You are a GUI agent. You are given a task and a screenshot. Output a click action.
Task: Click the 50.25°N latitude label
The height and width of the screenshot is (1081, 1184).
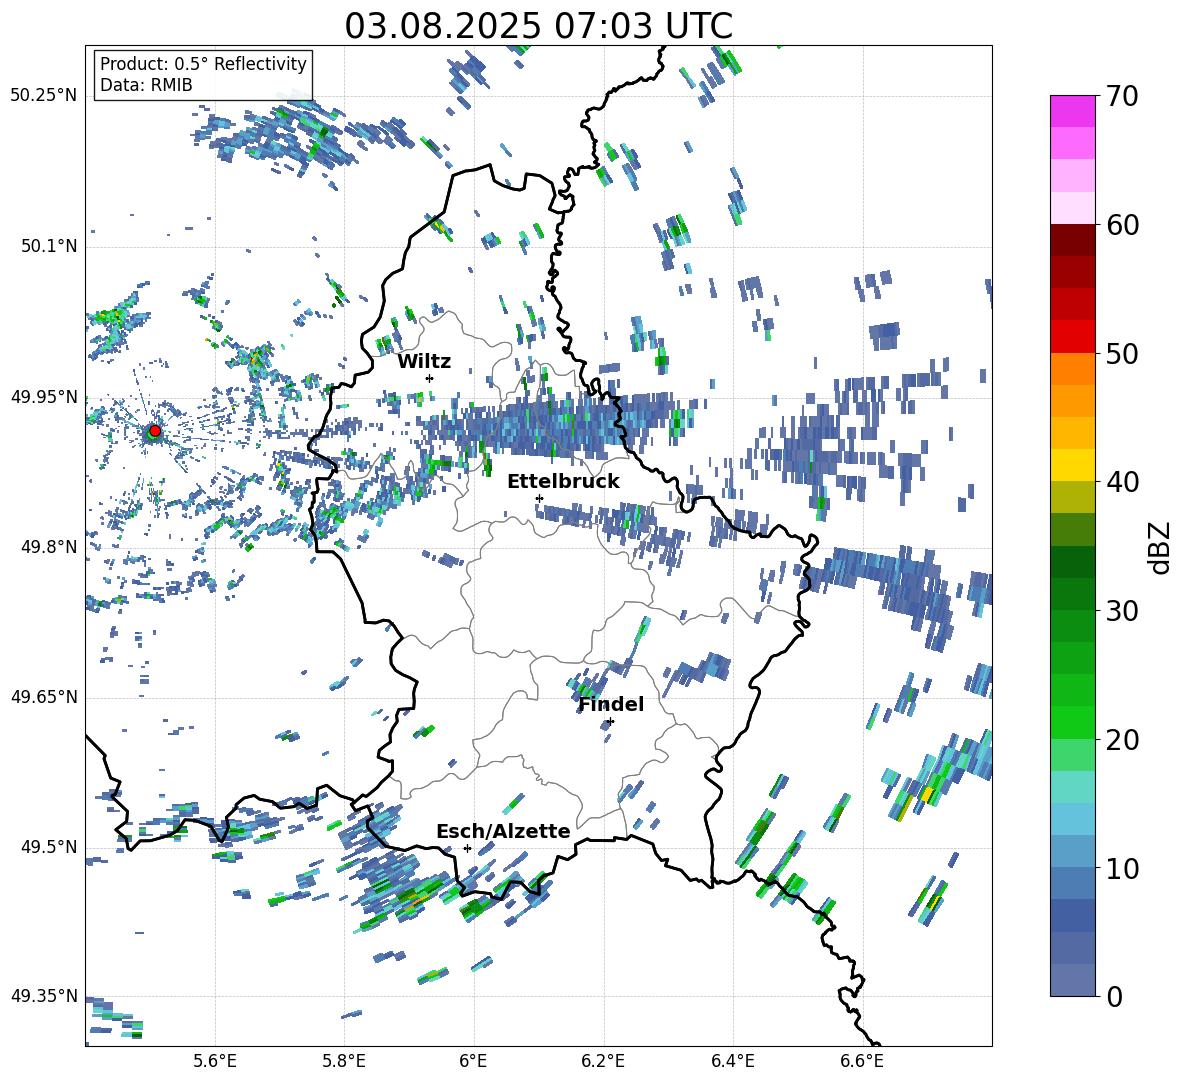[44, 96]
